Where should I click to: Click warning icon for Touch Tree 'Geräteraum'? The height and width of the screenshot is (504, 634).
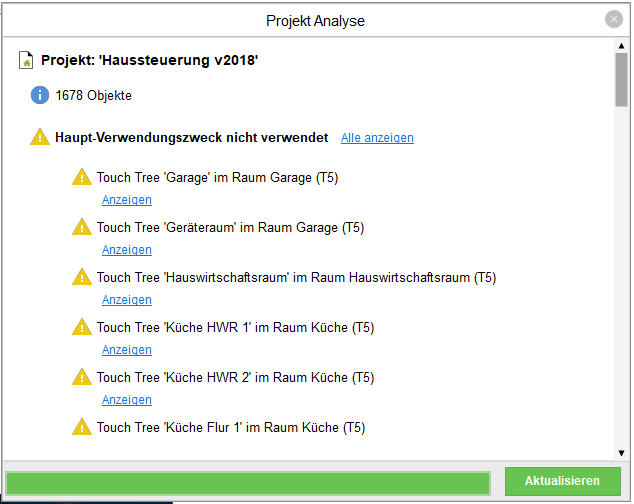tap(82, 227)
